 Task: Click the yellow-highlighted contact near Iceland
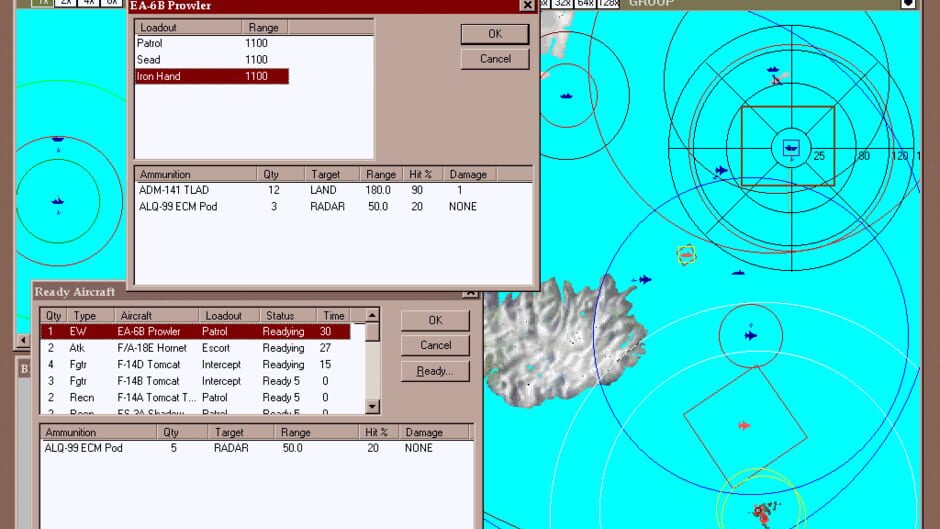[x=686, y=255]
